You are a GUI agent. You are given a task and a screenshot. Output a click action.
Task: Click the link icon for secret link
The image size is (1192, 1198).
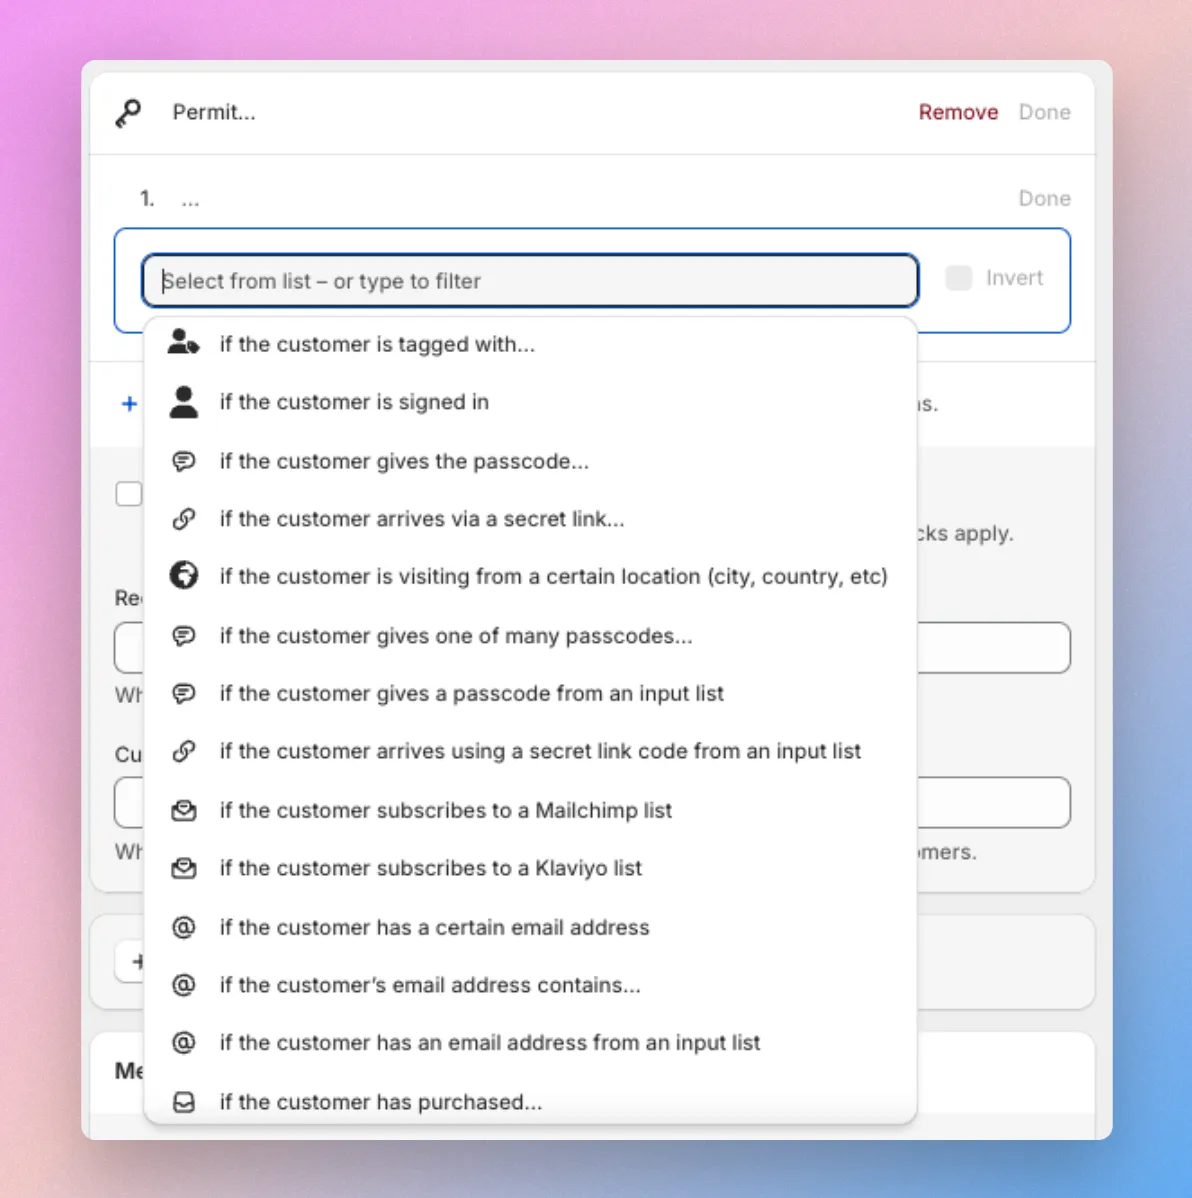183,519
